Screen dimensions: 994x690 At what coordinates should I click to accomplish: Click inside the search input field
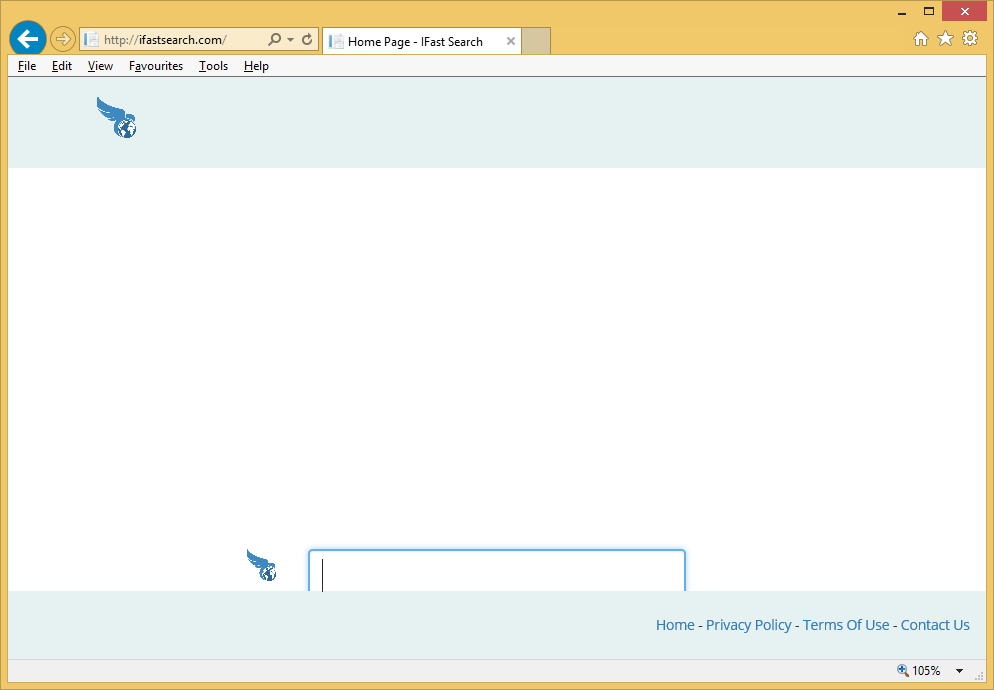(x=497, y=572)
